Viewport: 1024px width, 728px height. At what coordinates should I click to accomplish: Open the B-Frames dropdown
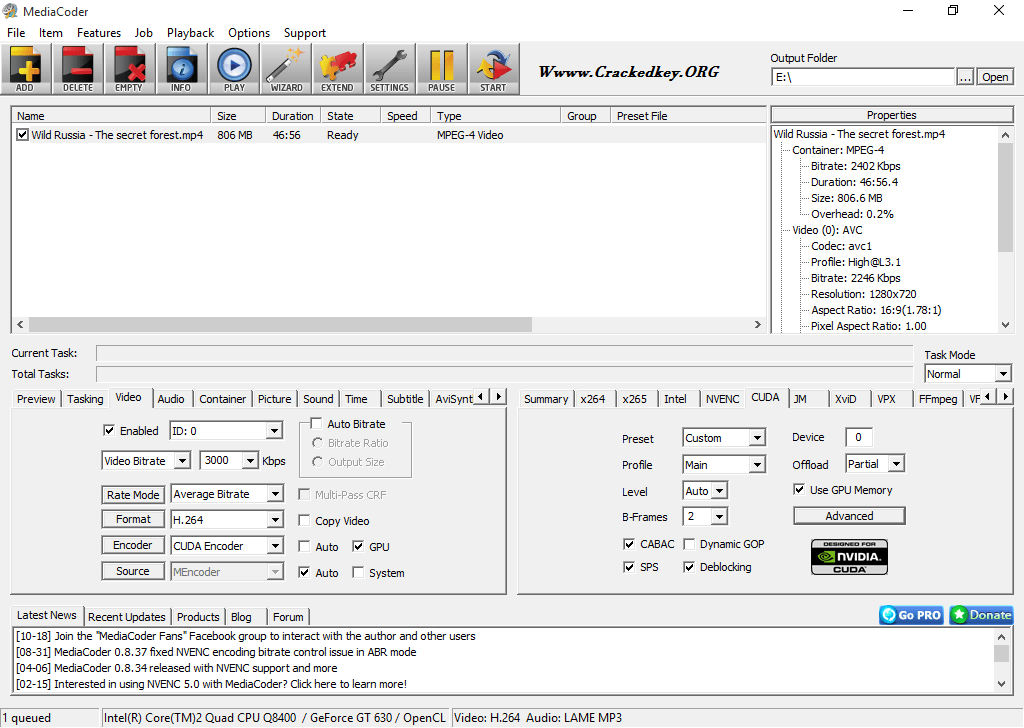coord(719,517)
